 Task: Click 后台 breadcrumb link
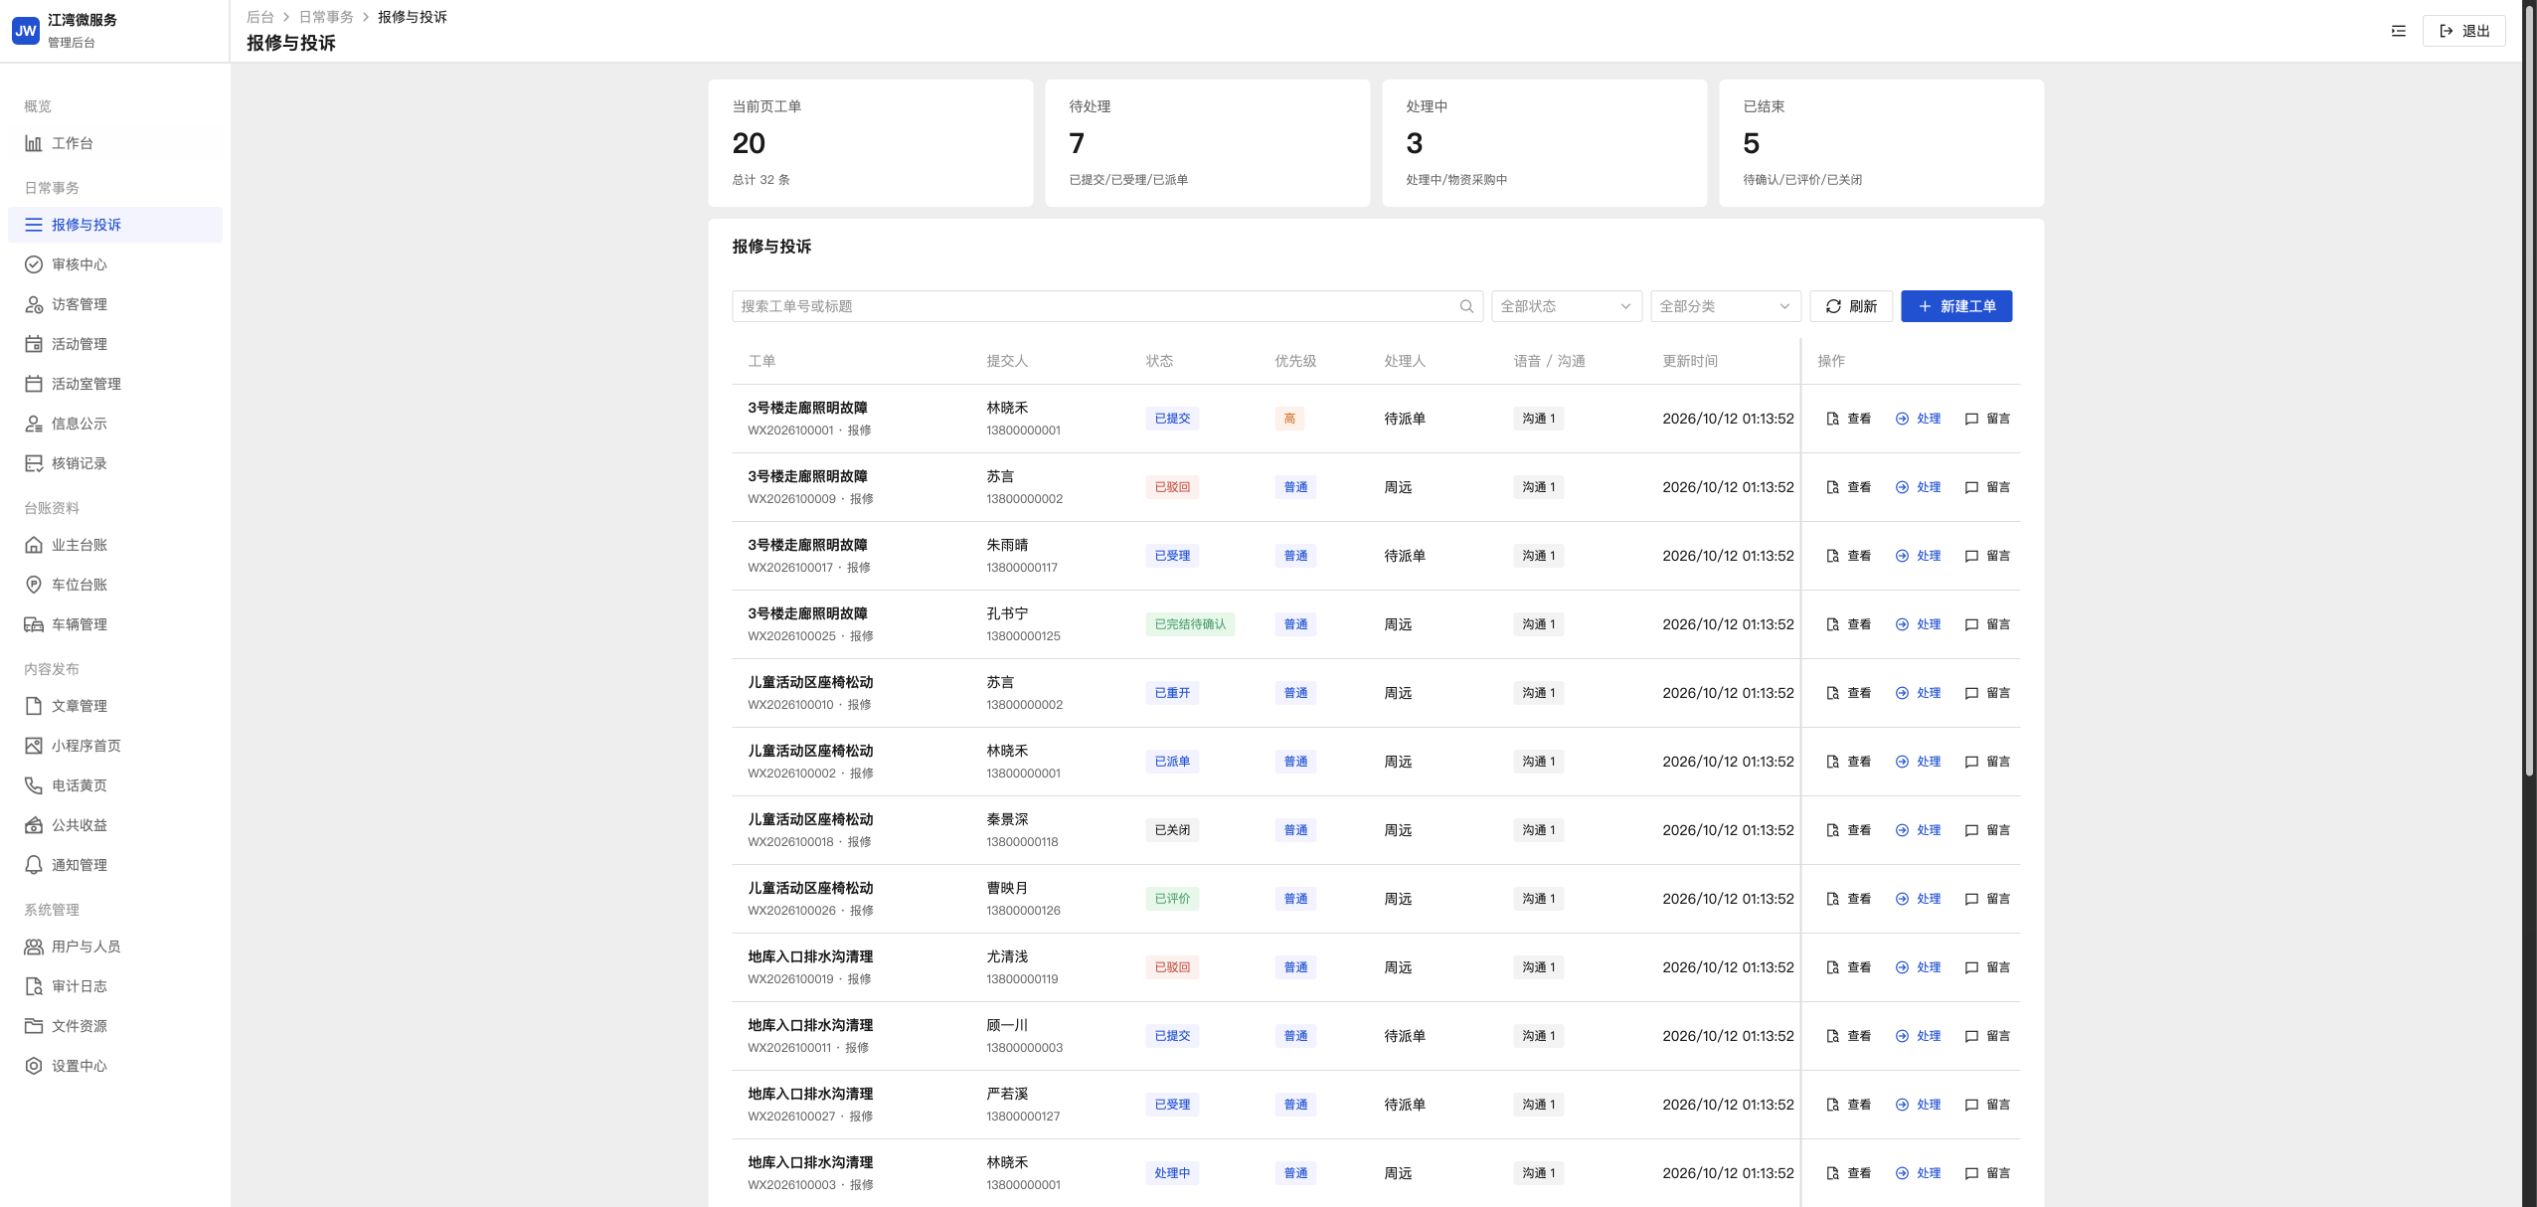coord(260,17)
